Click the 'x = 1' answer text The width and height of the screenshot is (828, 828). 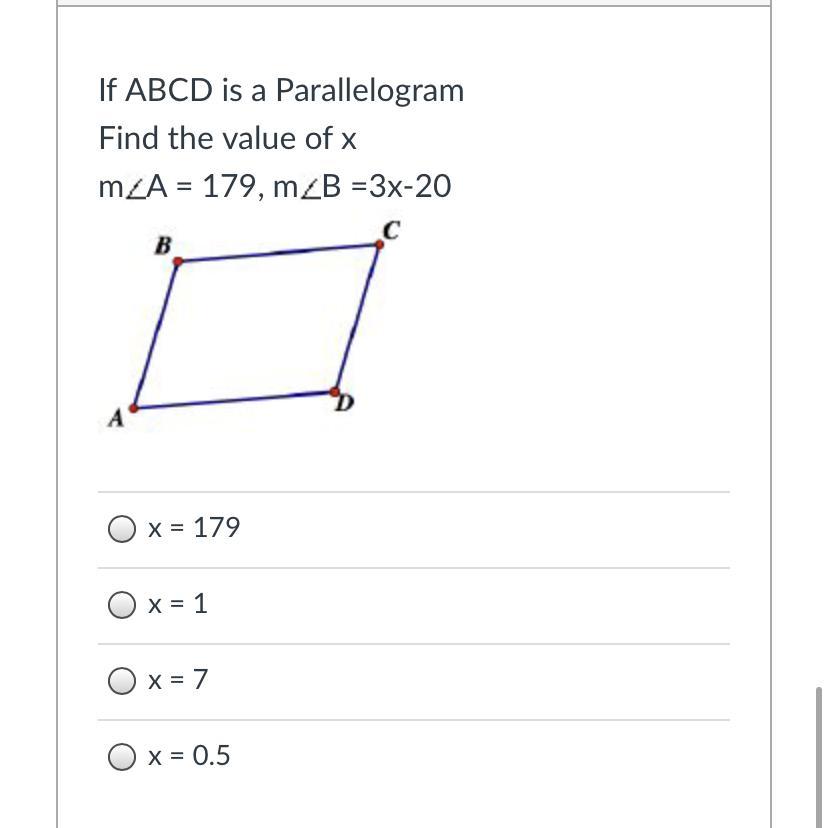pyautogui.click(x=177, y=604)
